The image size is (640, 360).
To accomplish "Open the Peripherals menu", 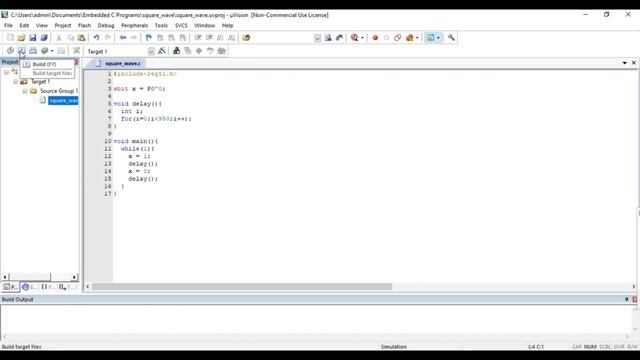I will click(134, 25).
